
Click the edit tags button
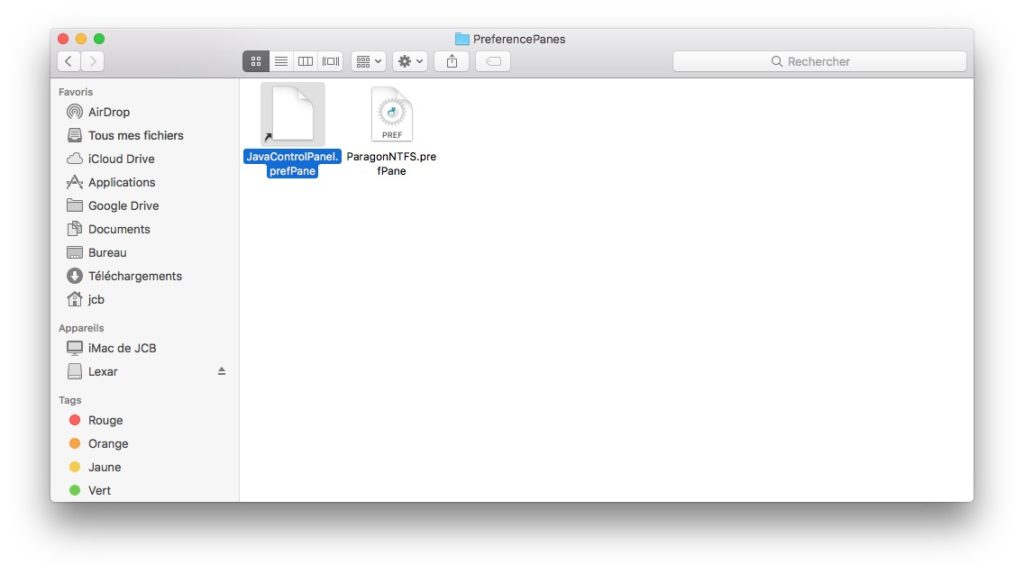pos(493,61)
